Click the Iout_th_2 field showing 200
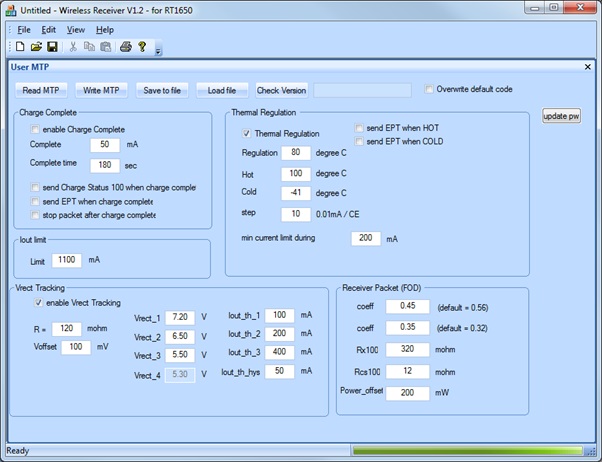The height and width of the screenshot is (462, 602). click(280, 334)
